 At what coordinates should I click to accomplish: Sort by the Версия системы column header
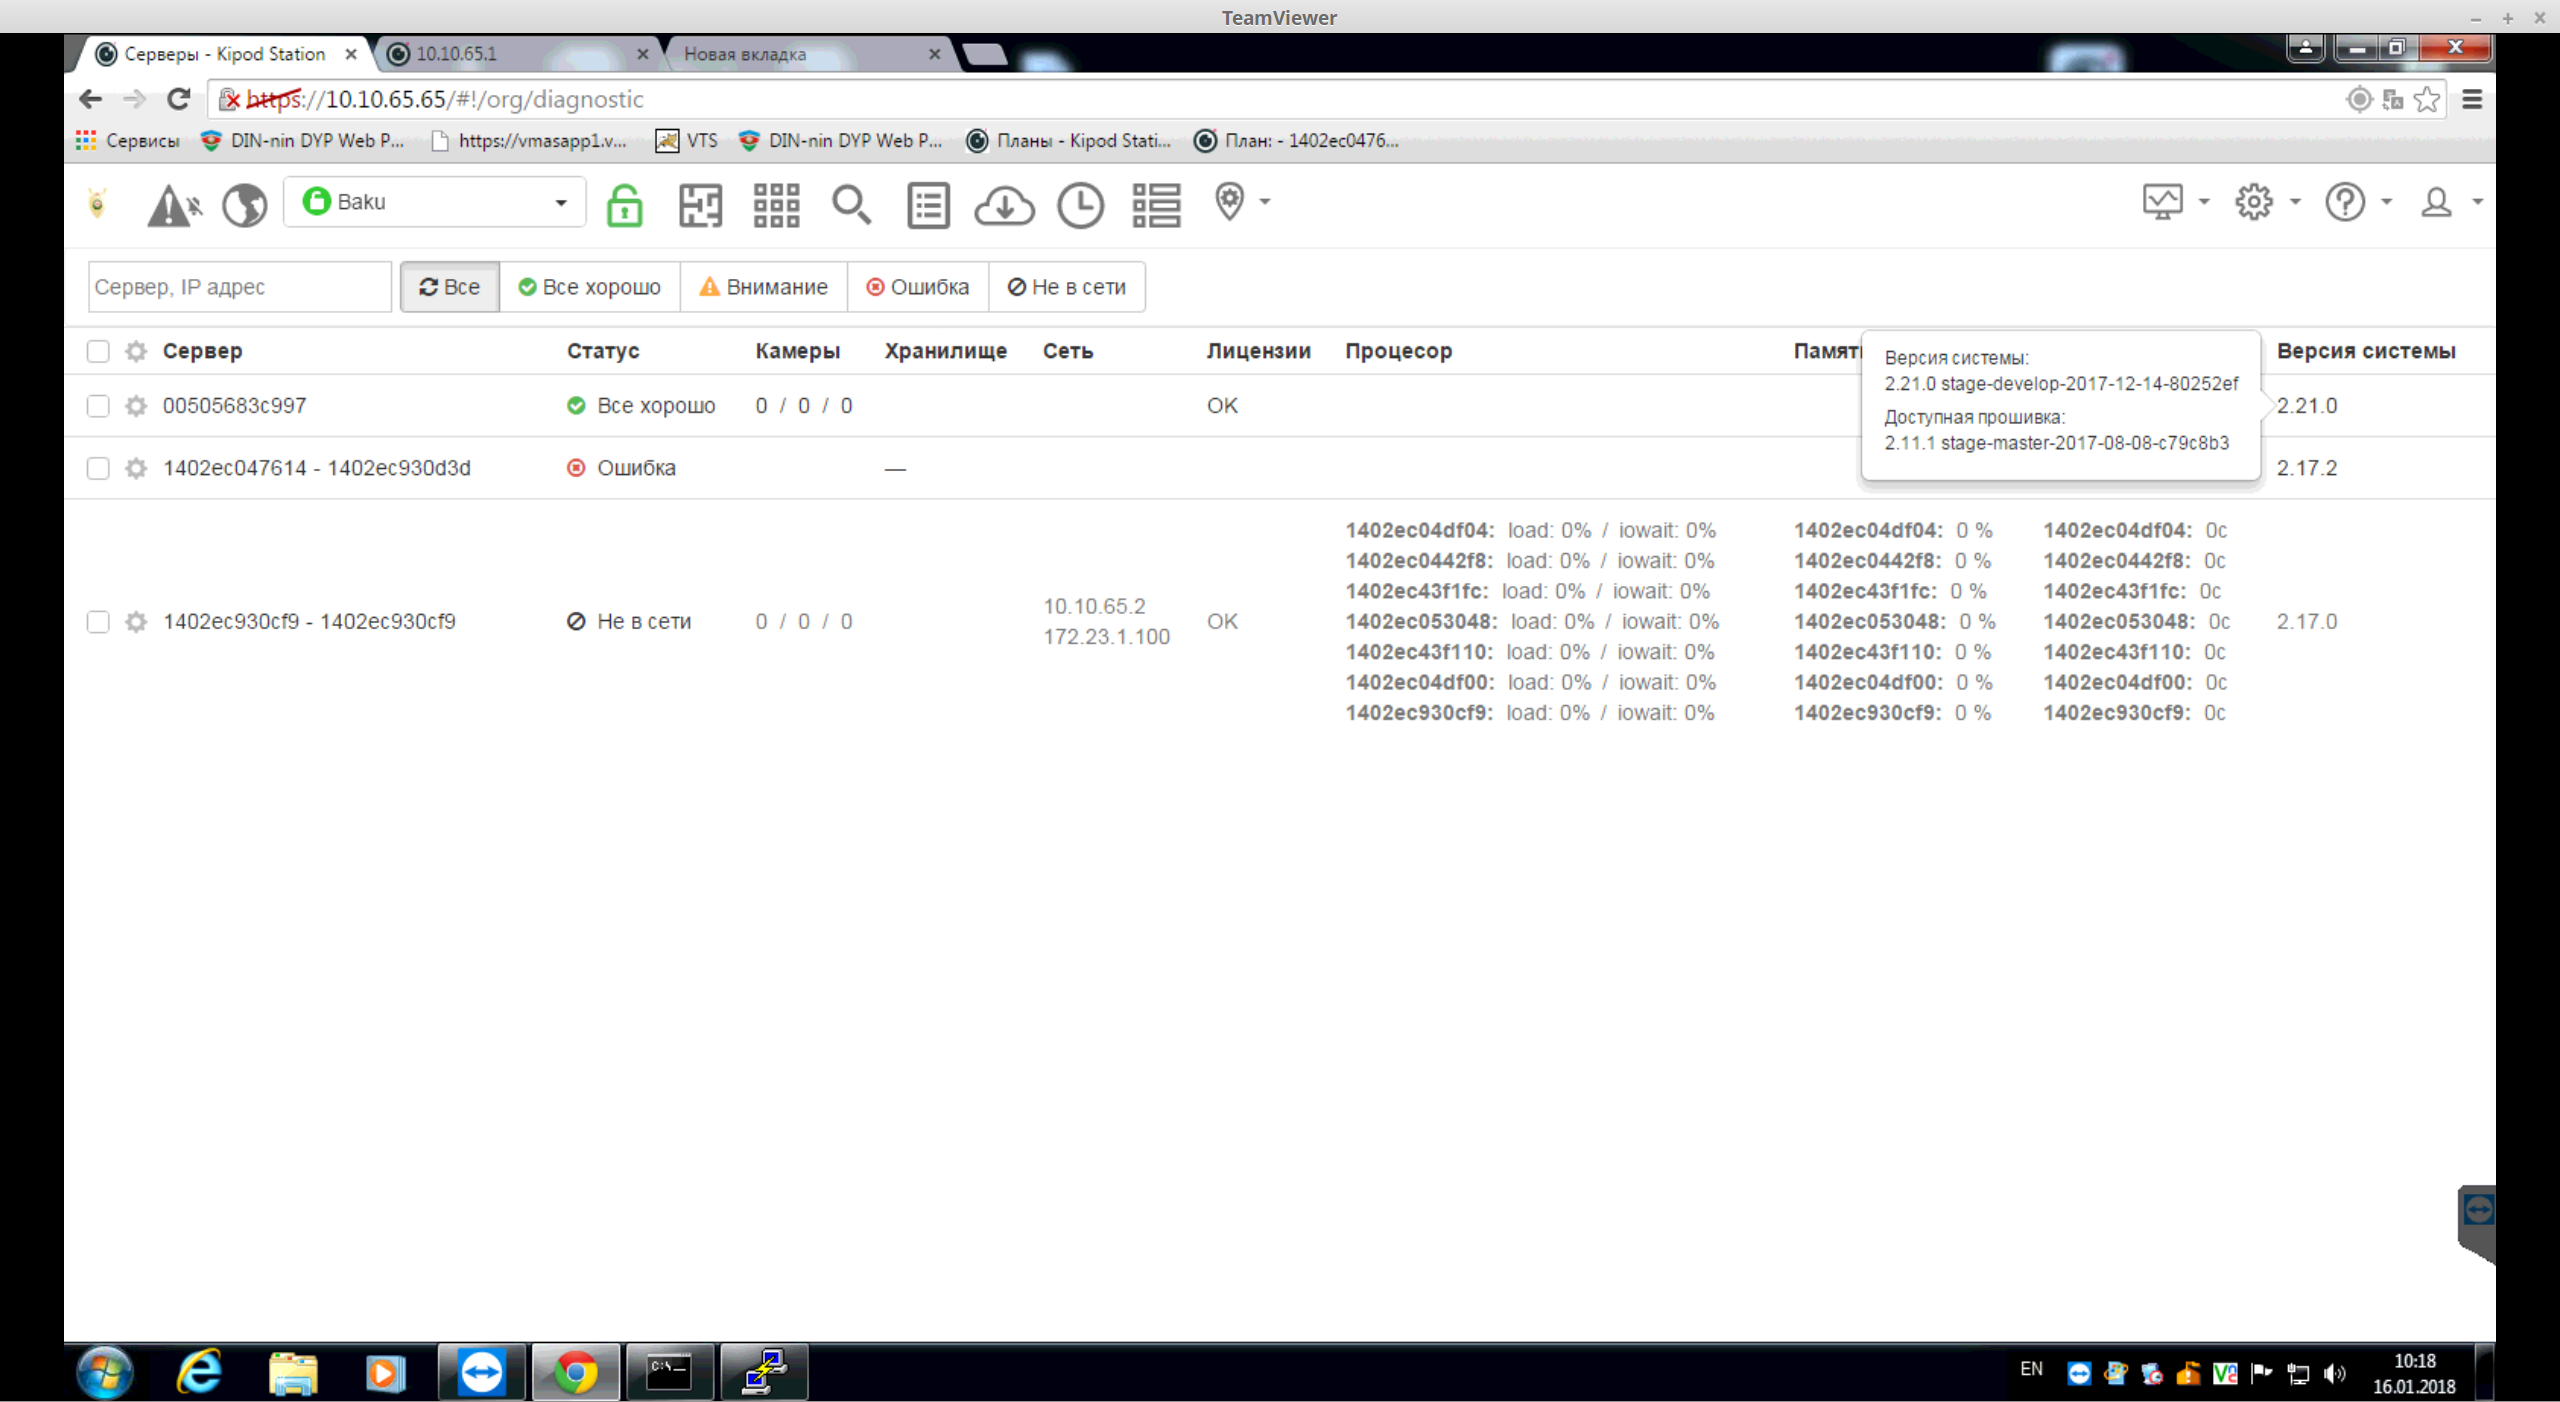point(2365,351)
